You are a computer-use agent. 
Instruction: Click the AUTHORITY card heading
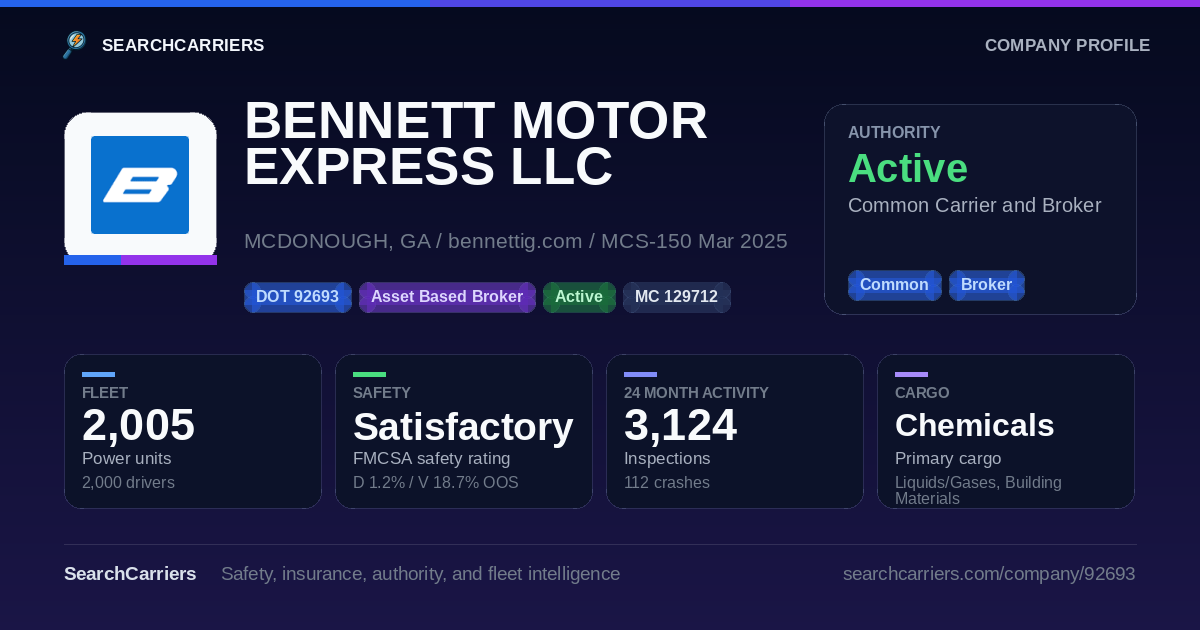coord(894,132)
